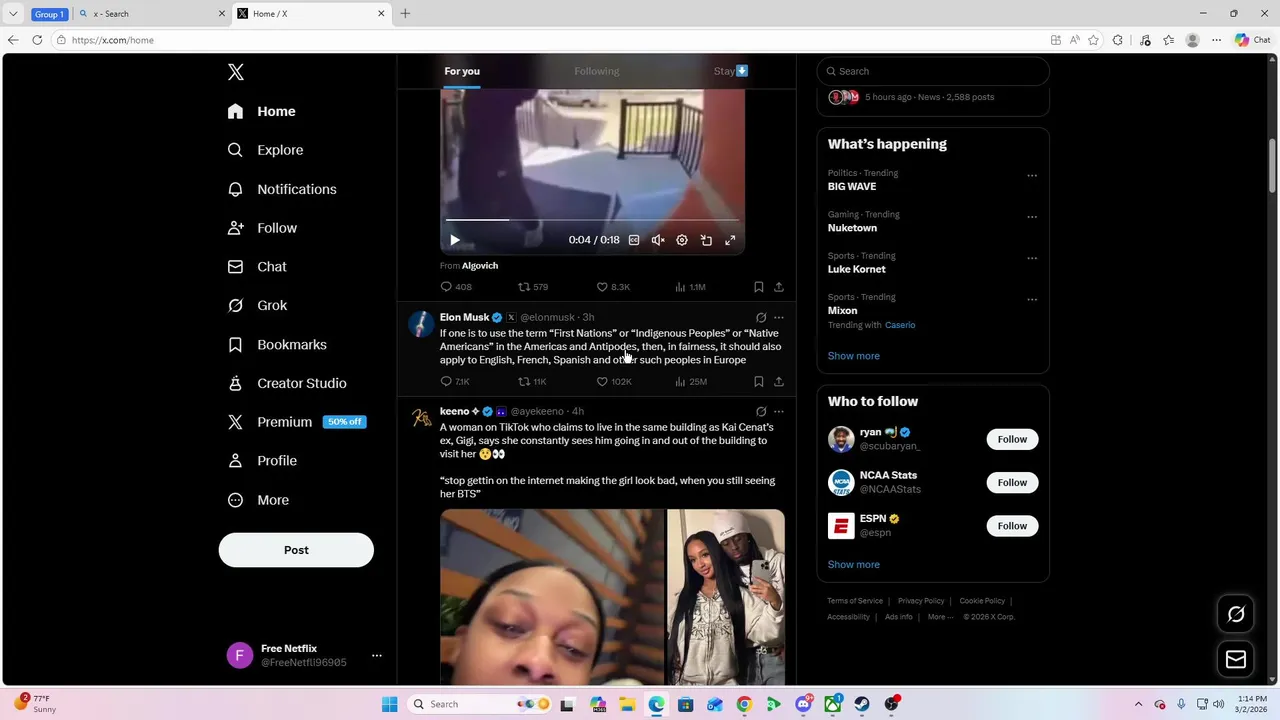Open Premium 50% off item
This screenshot has height=720, width=1280.
click(297, 422)
